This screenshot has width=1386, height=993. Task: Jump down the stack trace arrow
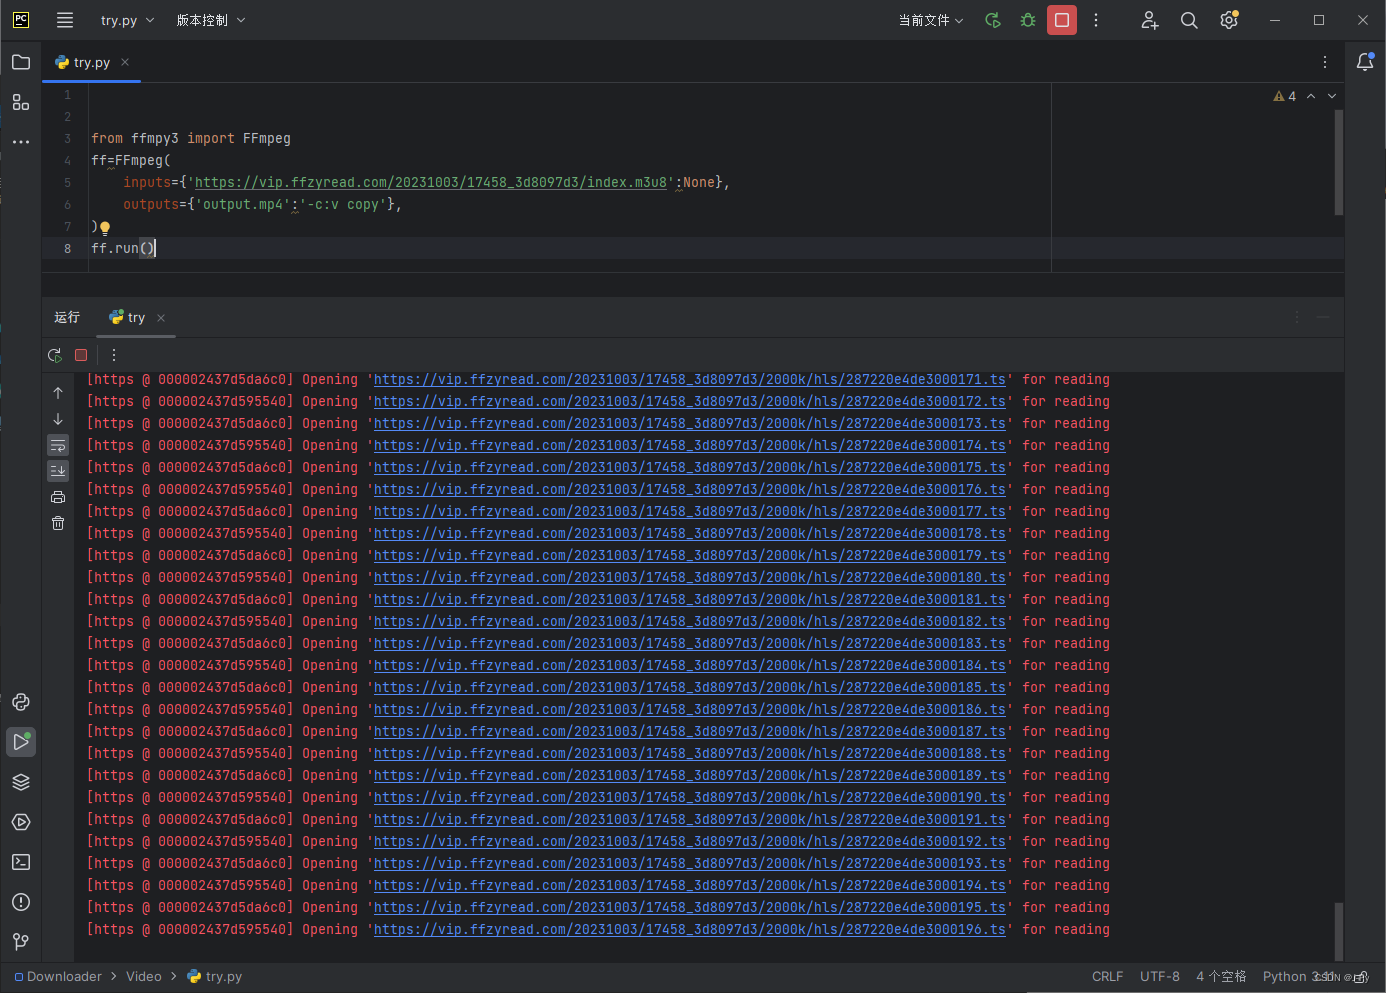pos(58,419)
